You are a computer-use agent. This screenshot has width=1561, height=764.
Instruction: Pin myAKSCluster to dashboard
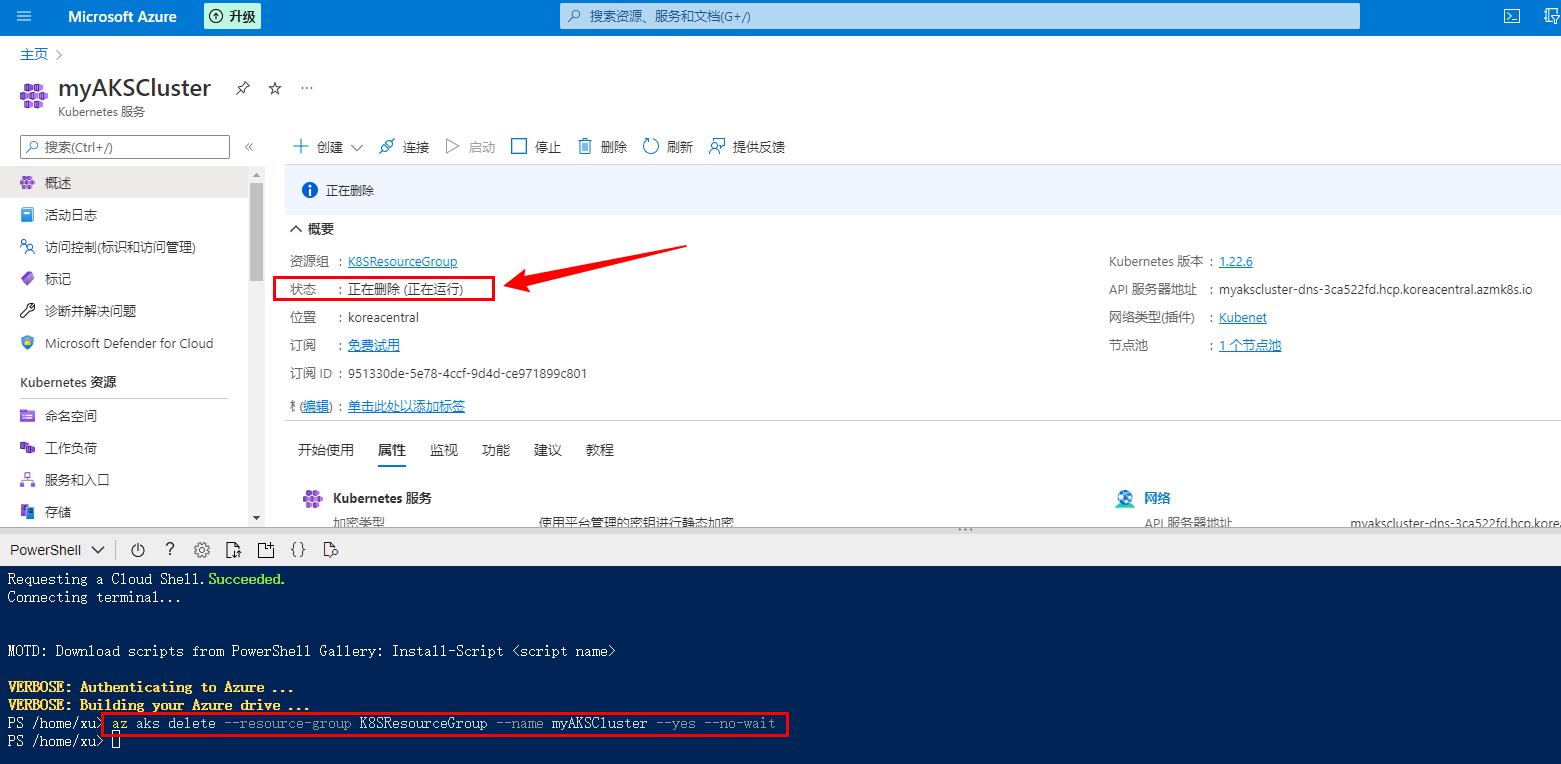(x=242, y=88)
